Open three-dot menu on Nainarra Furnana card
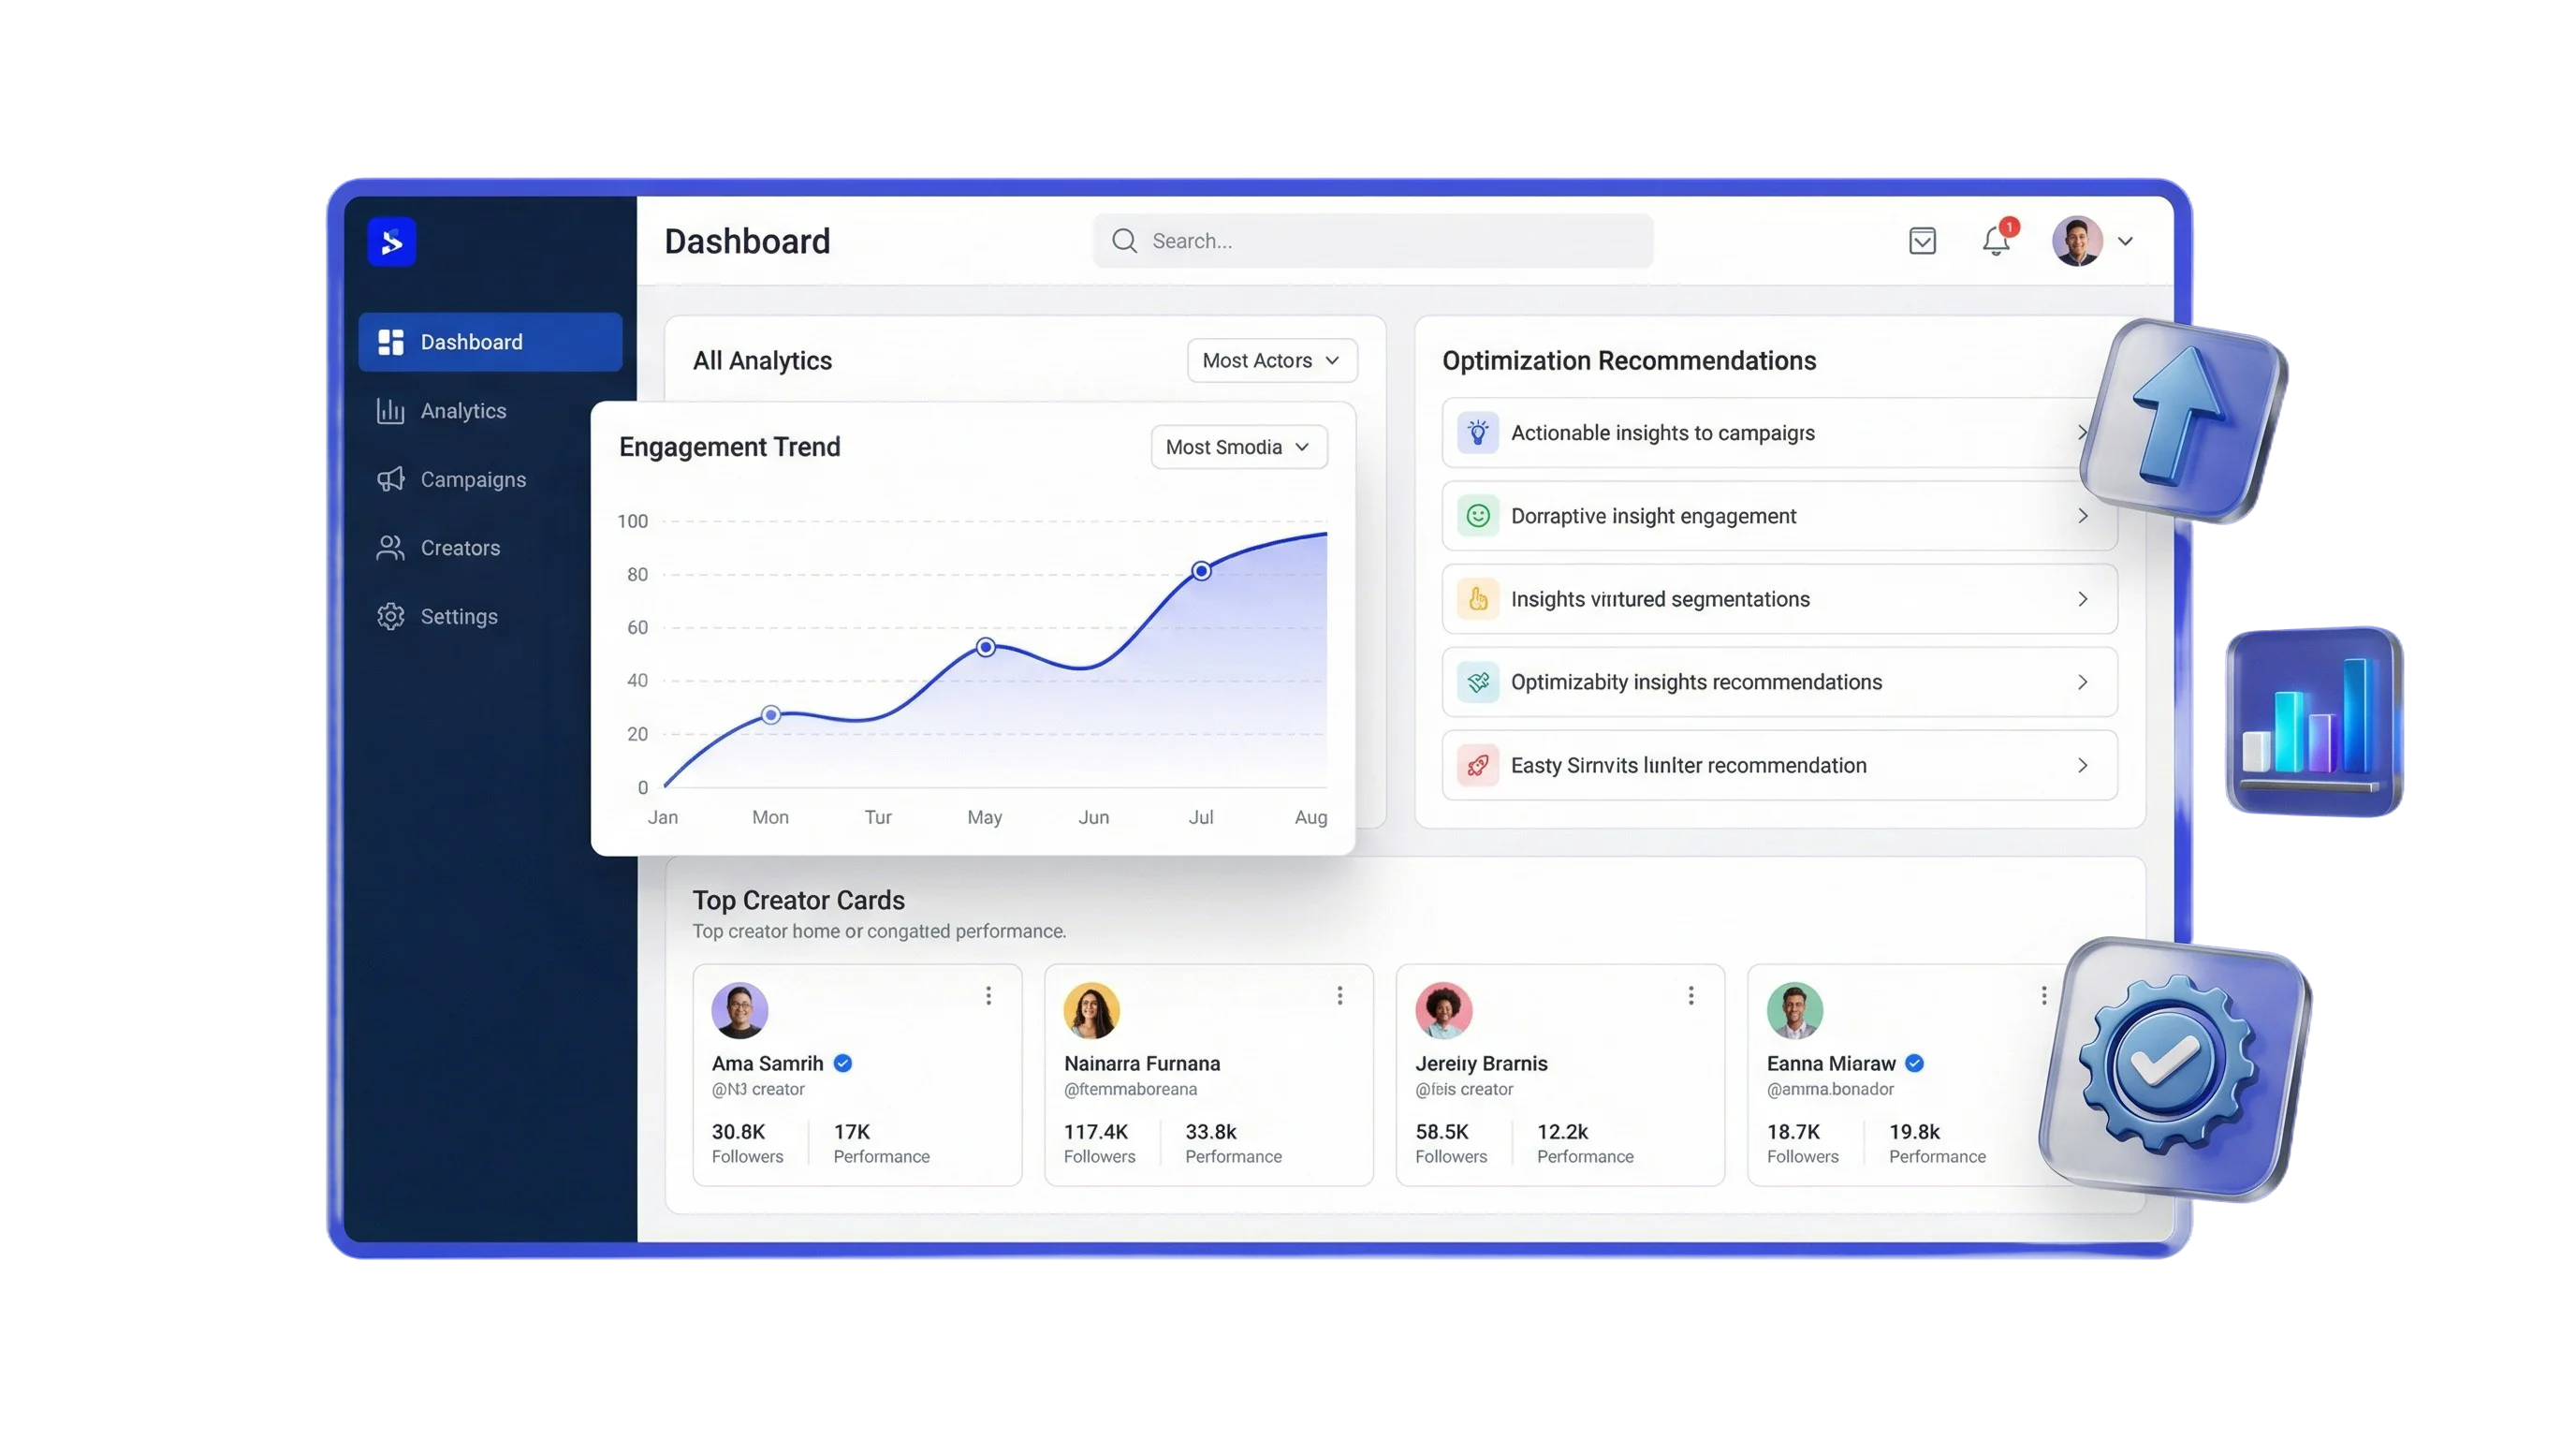 coord(1339,996)
